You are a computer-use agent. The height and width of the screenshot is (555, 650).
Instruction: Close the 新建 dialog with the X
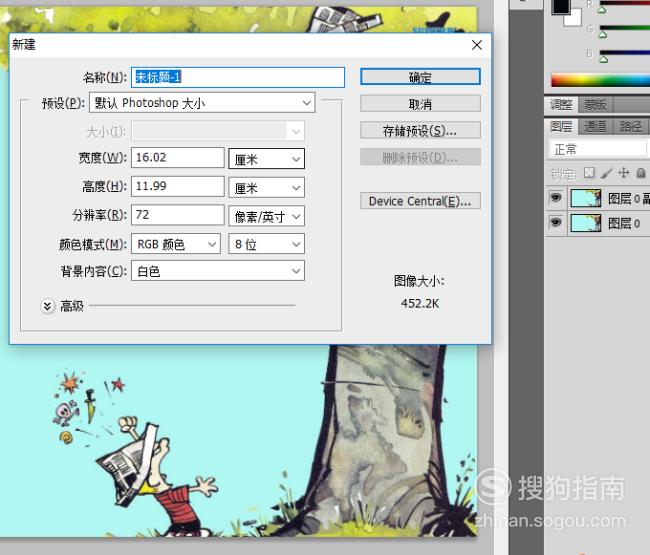pyautogui.click(x=477, y=45)
